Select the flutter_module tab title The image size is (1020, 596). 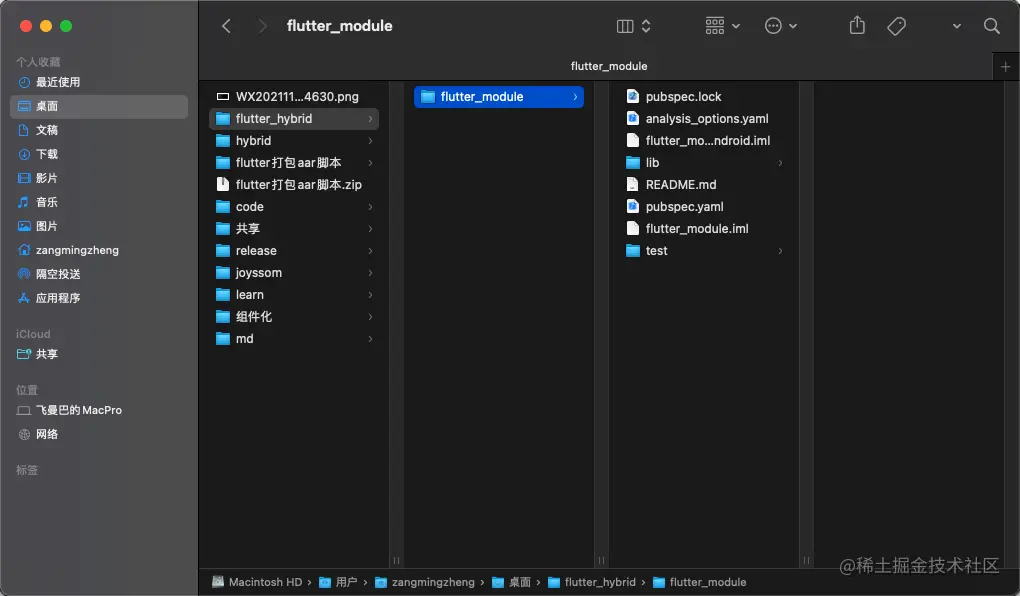coord(609,66)
